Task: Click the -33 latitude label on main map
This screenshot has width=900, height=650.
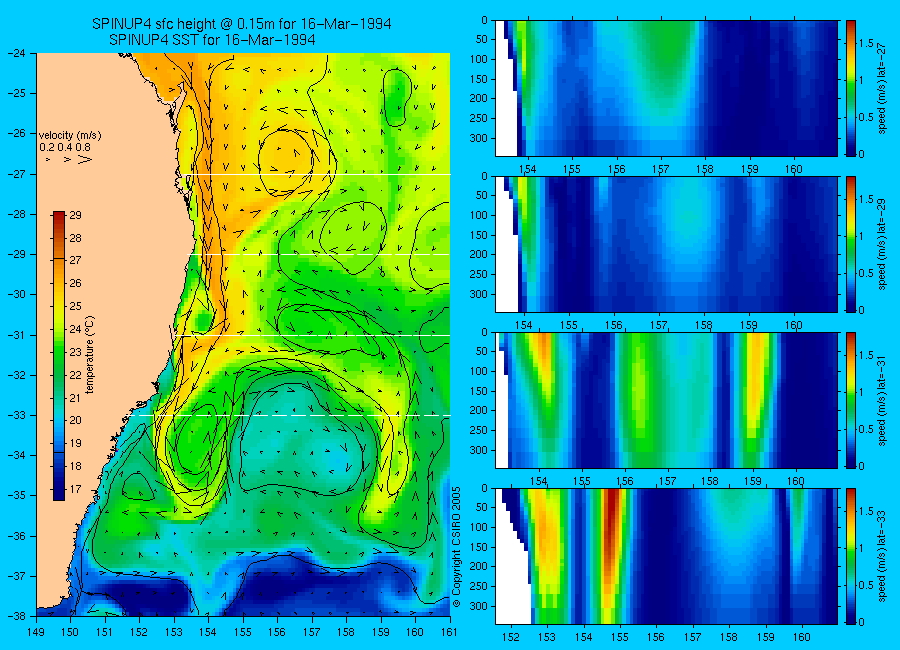Action: [x=17, y=415]
